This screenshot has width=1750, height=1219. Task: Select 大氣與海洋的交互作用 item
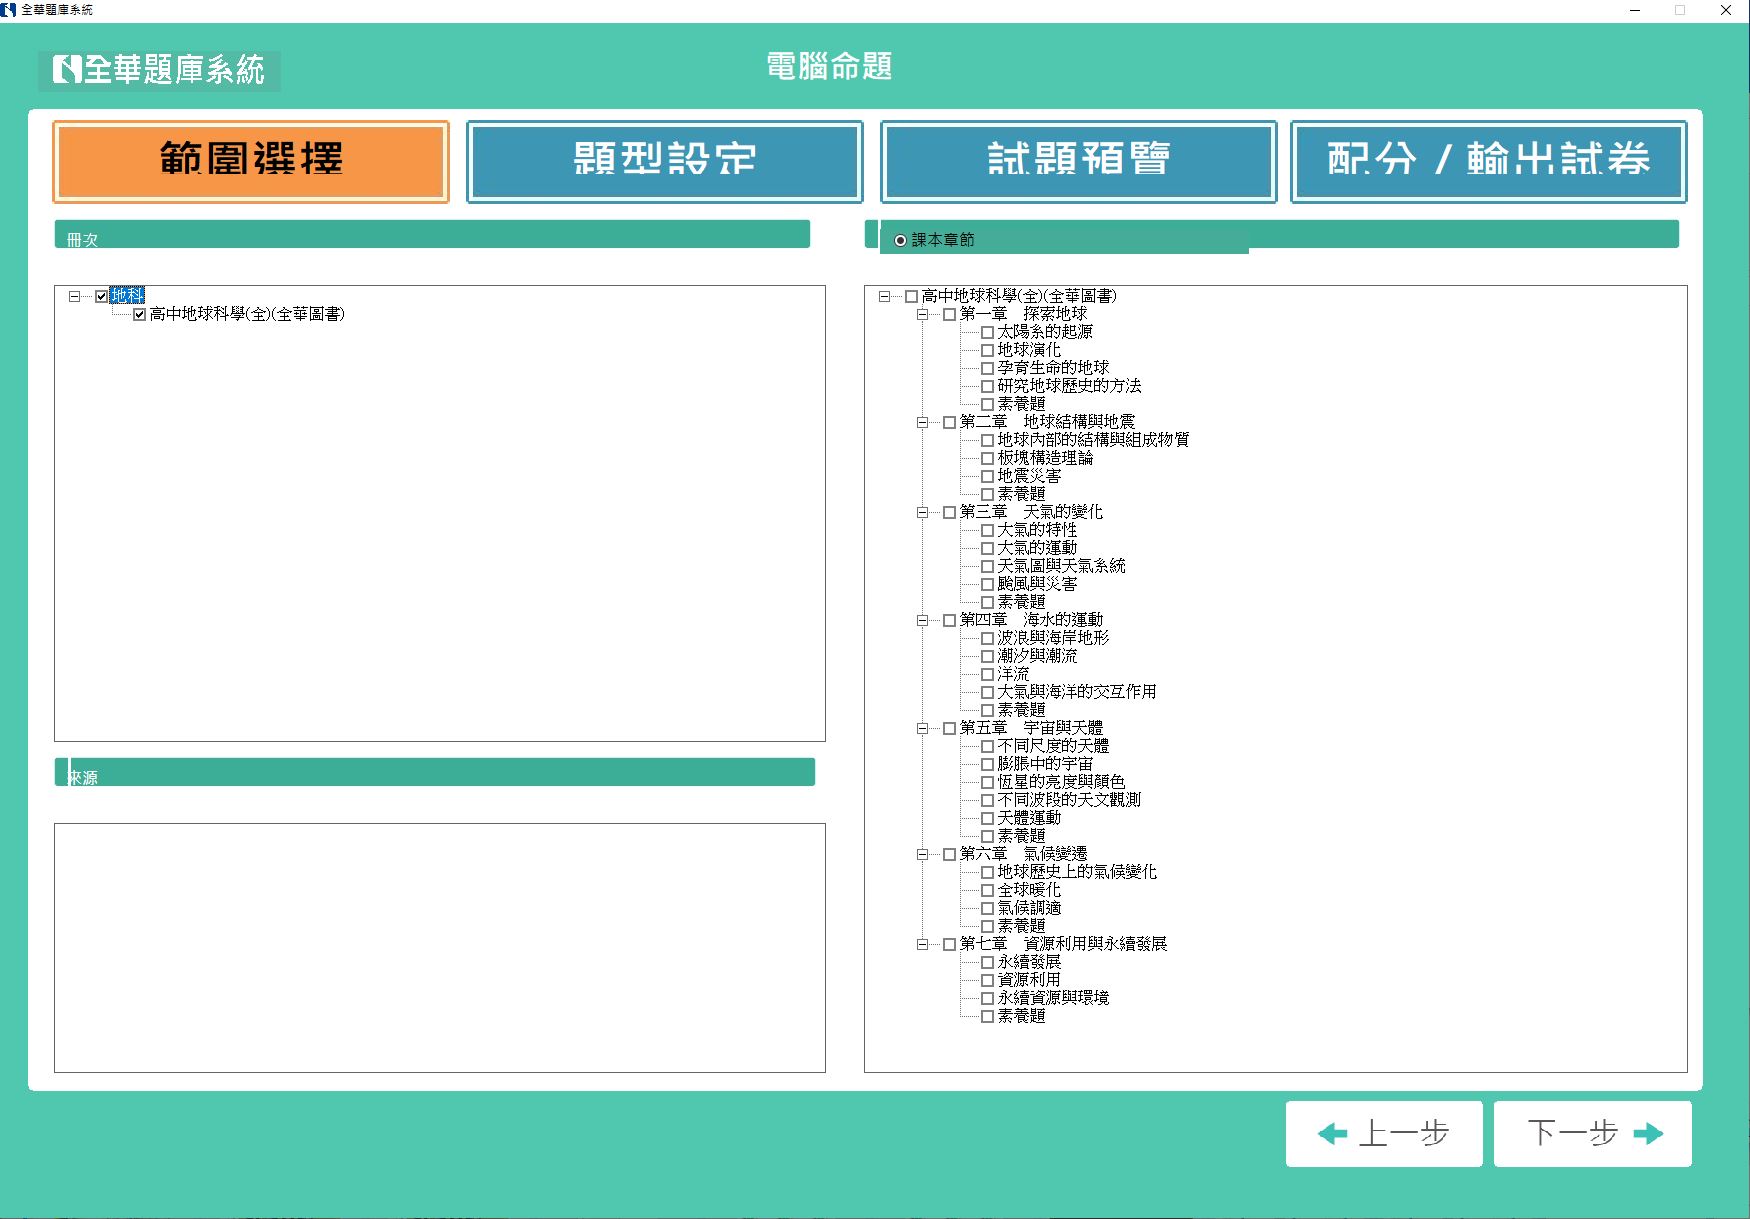[1077, 692]
